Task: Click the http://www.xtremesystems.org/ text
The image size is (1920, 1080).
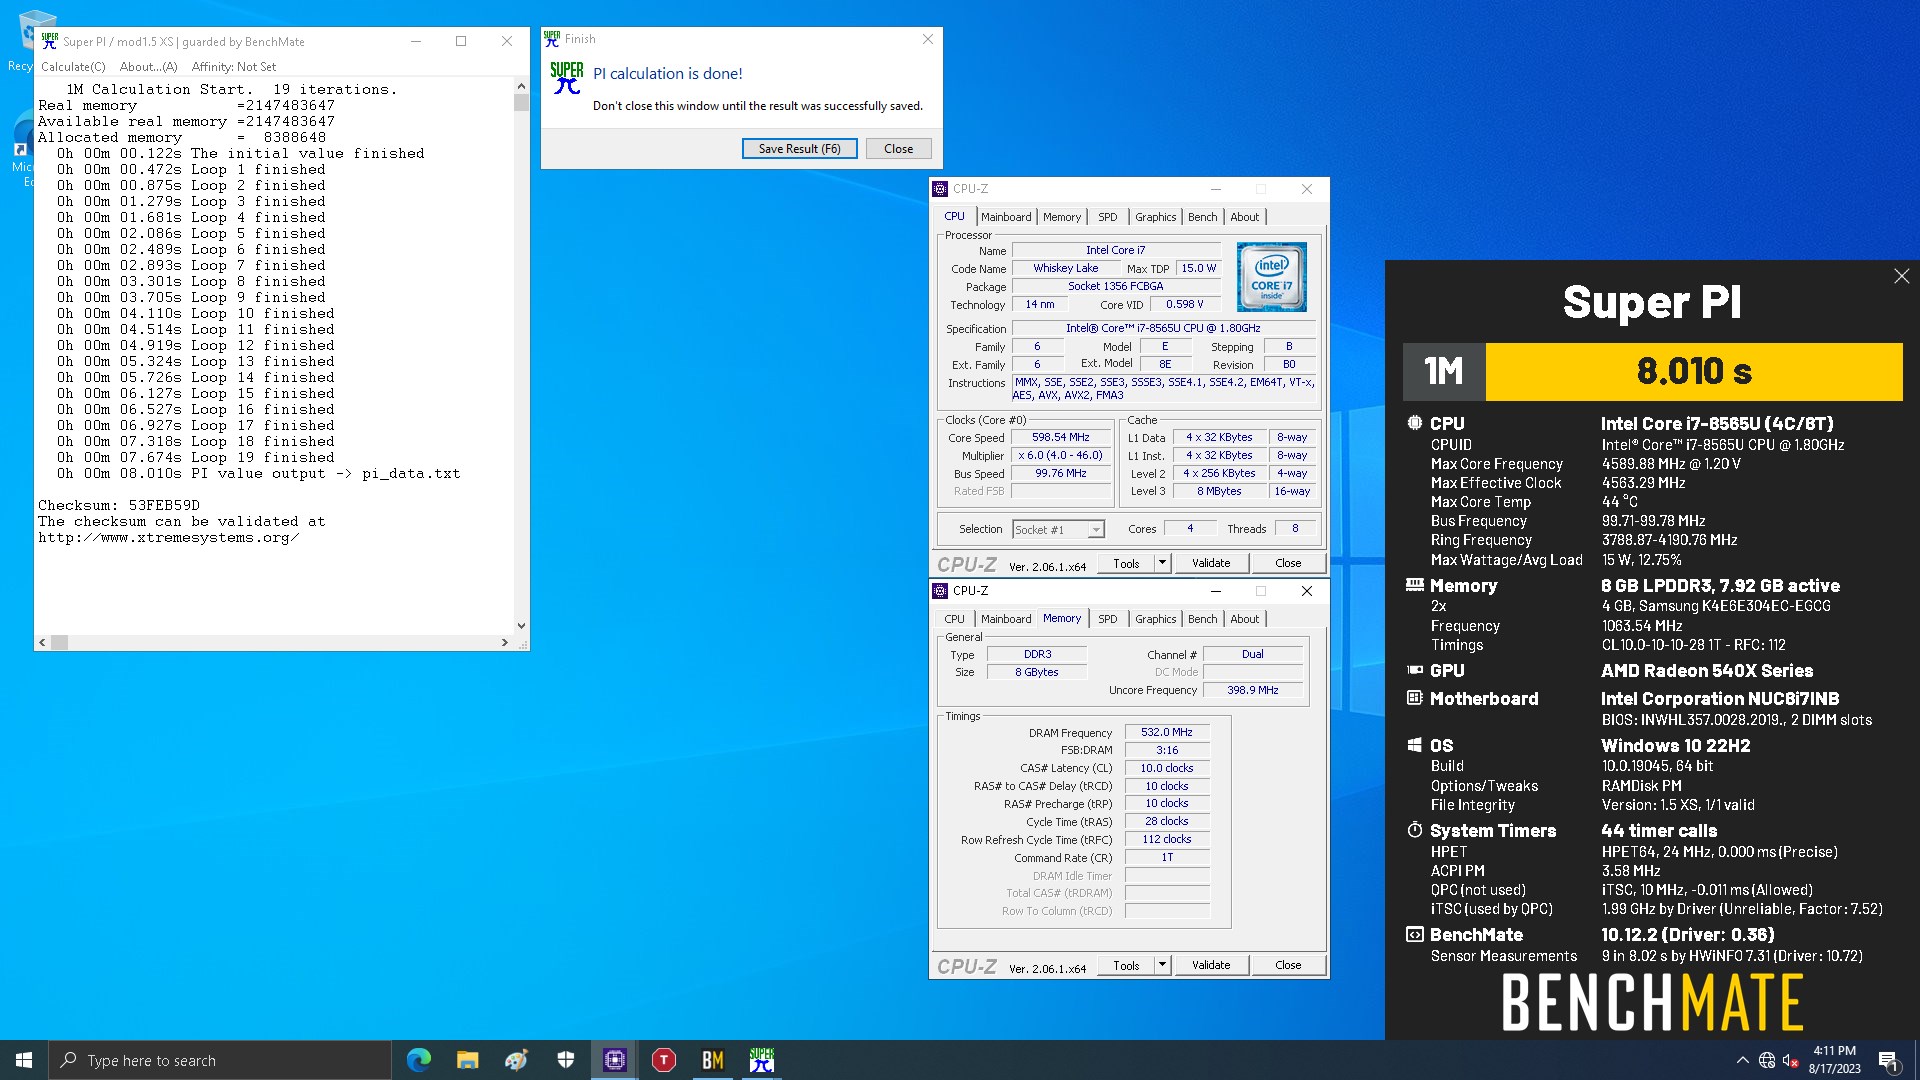Action: click(169, 538)
